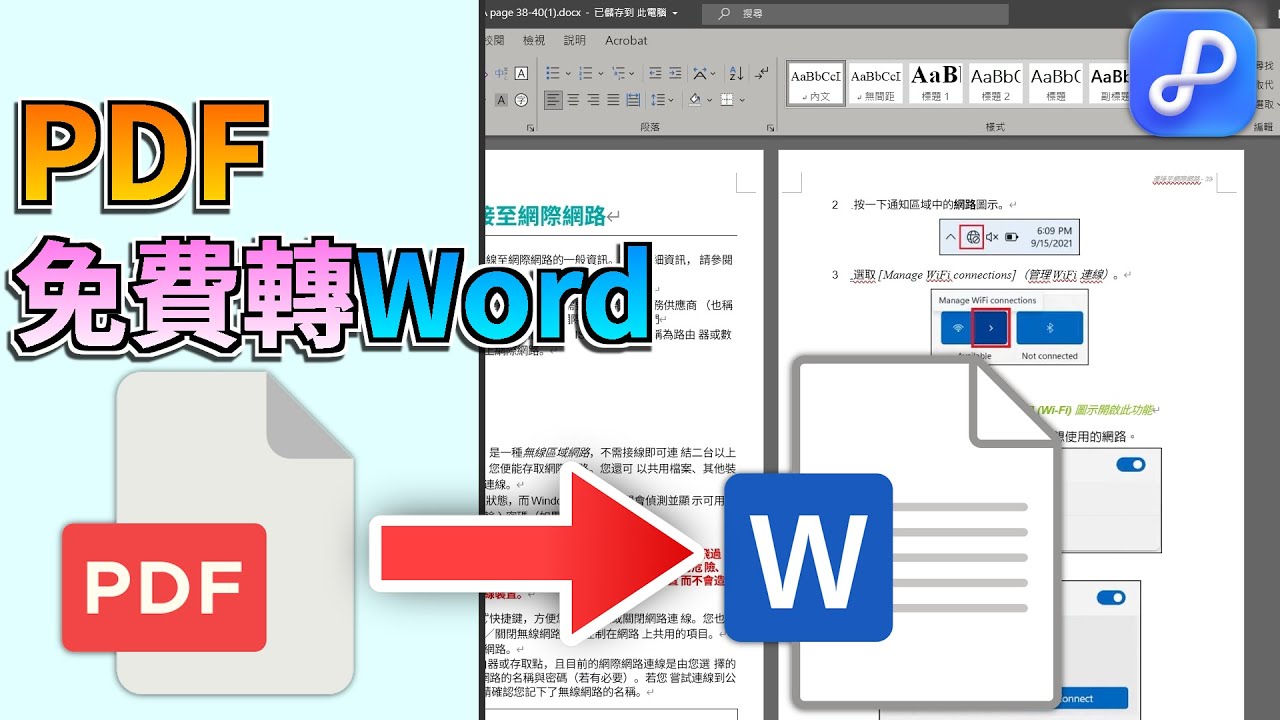Apply the 標題 style from the gallery
Screen dimensions: 1280x720
pos(1056,83)
